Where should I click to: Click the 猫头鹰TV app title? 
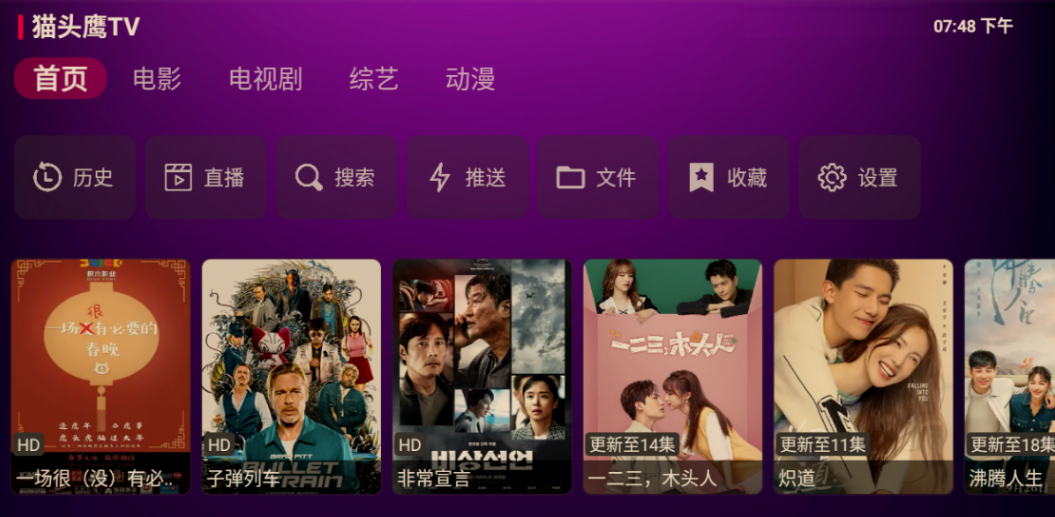[85, 27]
